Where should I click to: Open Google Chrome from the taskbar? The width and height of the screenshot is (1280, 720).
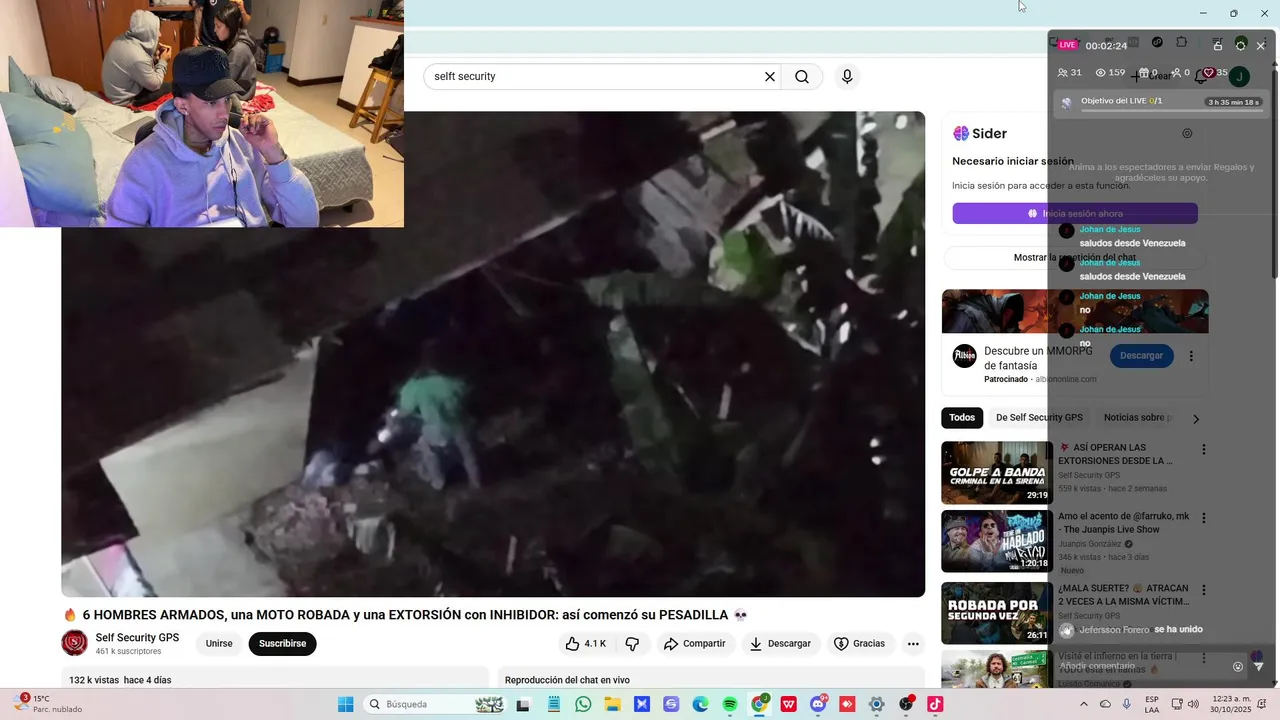pos(760,704)
